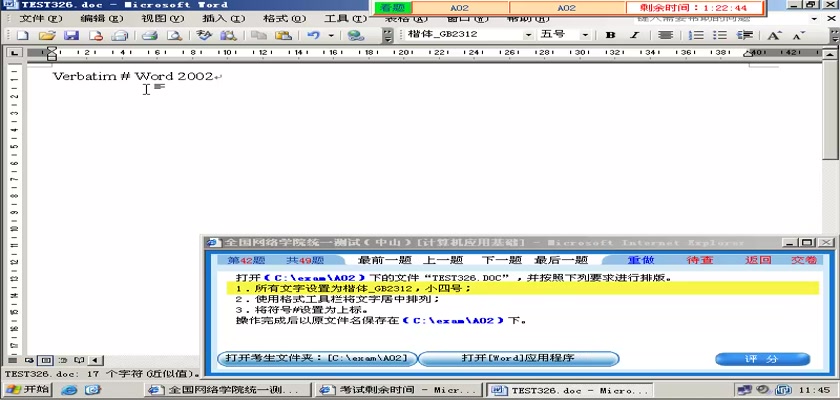Viewport: 840px width, 400px height.
Task: Click the document text Verbatim # Word 2002
Action: tap(133, 76)
